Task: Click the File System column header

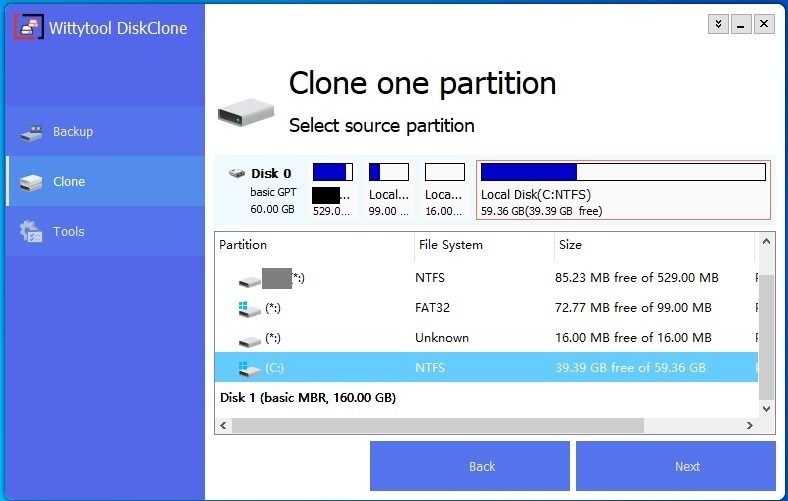Action: (x=484, y=245)
